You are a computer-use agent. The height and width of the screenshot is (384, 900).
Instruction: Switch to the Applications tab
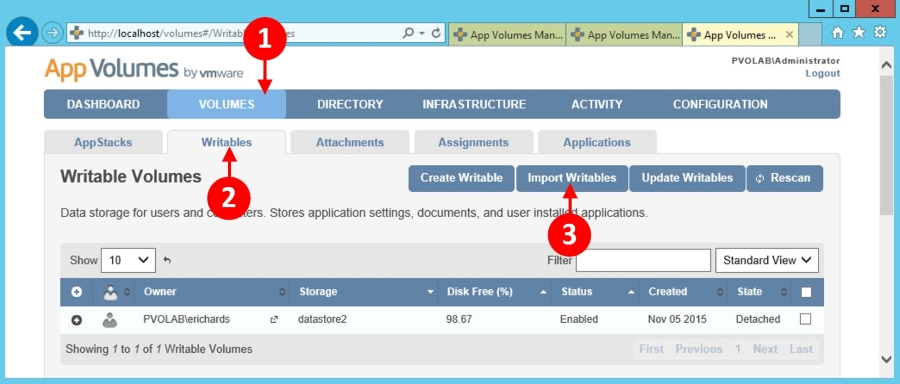tap(597, 142)
